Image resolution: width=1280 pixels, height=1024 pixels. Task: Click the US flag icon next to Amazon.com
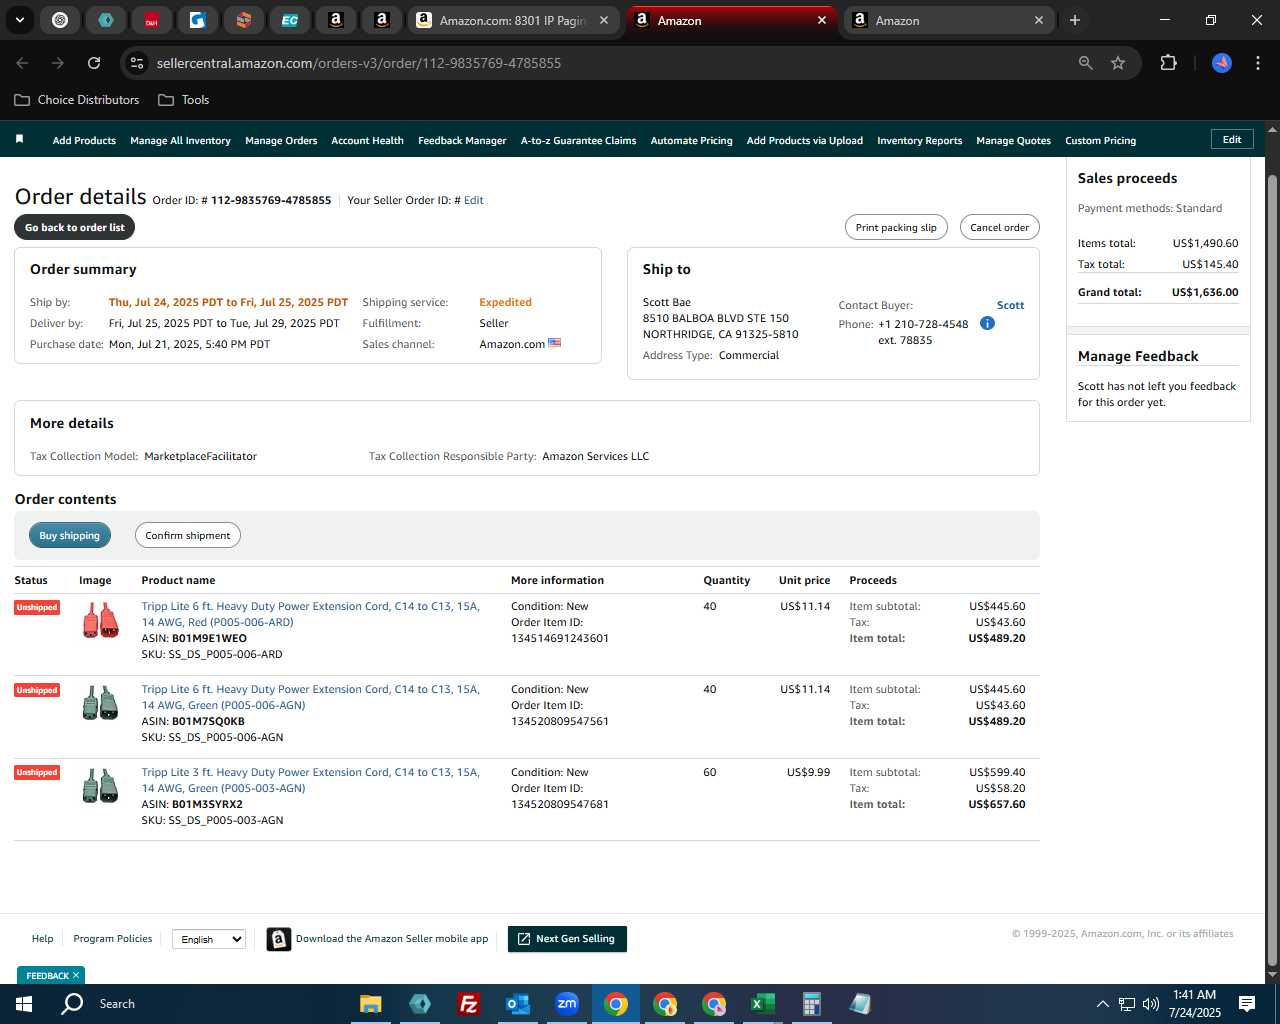tap(555, 343)
